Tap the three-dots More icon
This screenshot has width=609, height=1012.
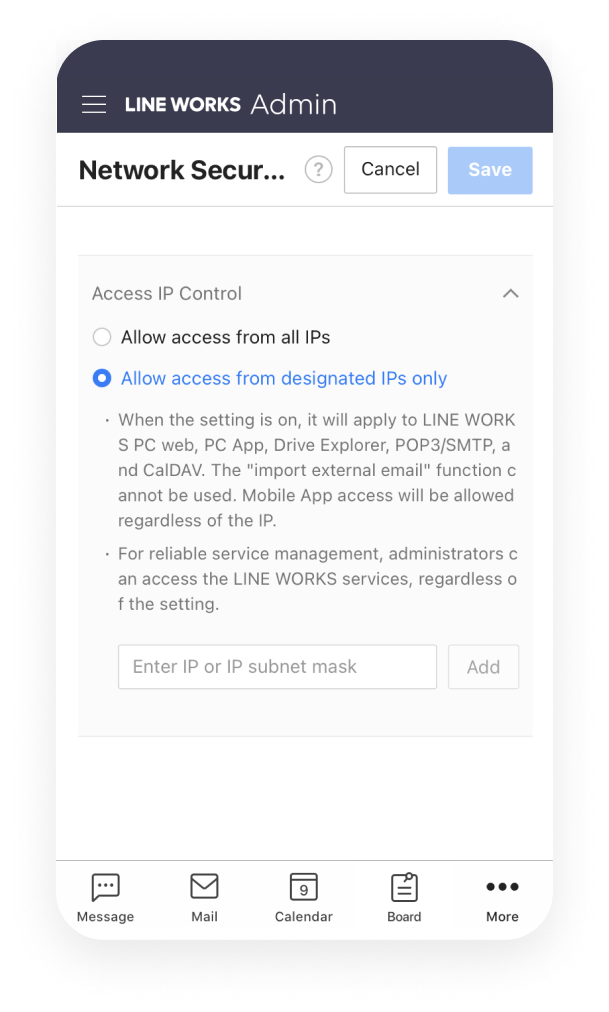pyautogui.click(x=503, y=886)
